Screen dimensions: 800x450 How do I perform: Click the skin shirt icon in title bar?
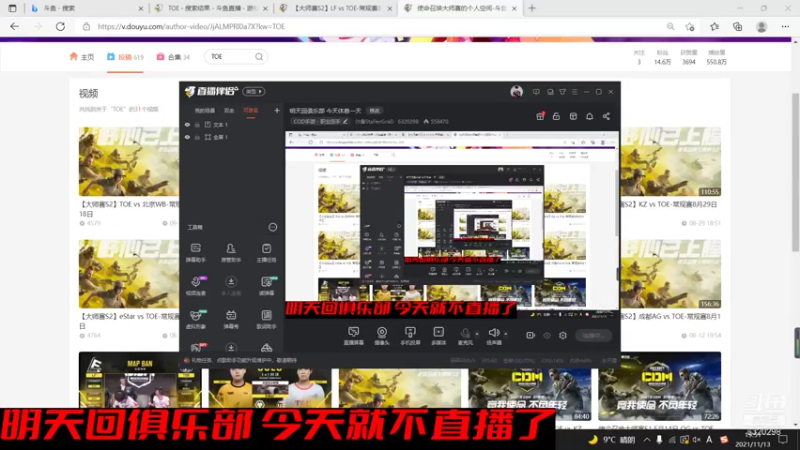[562, 92]
